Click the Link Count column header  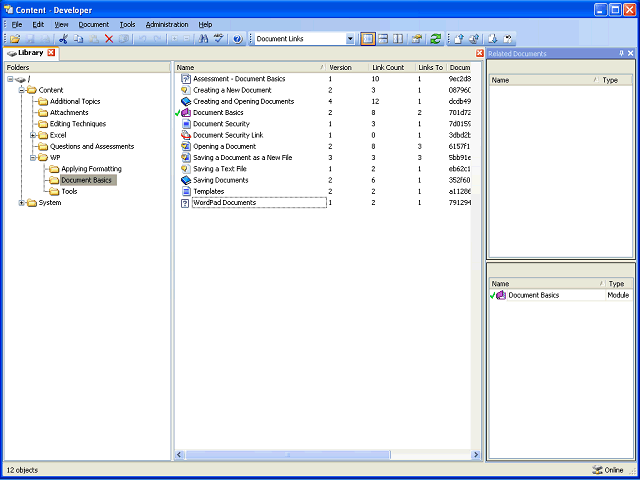pos(392,68)
